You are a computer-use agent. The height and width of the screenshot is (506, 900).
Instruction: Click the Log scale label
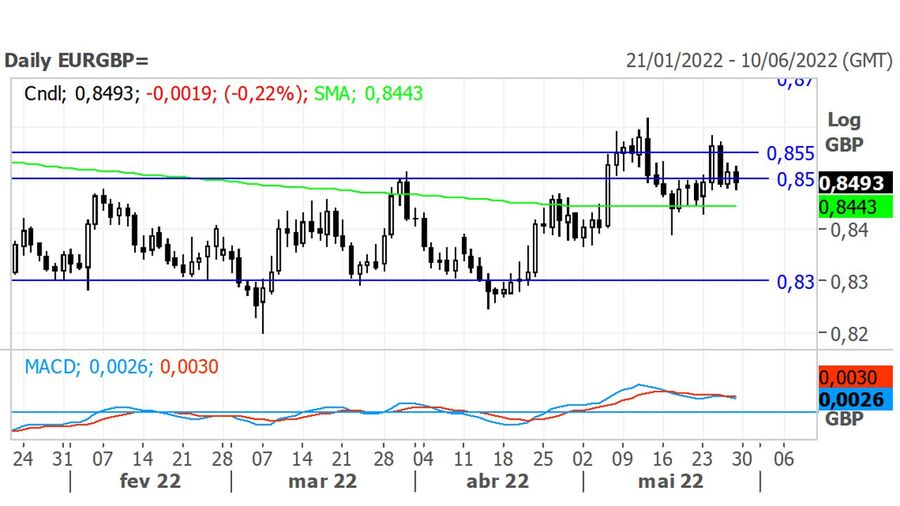click(844, 120)
